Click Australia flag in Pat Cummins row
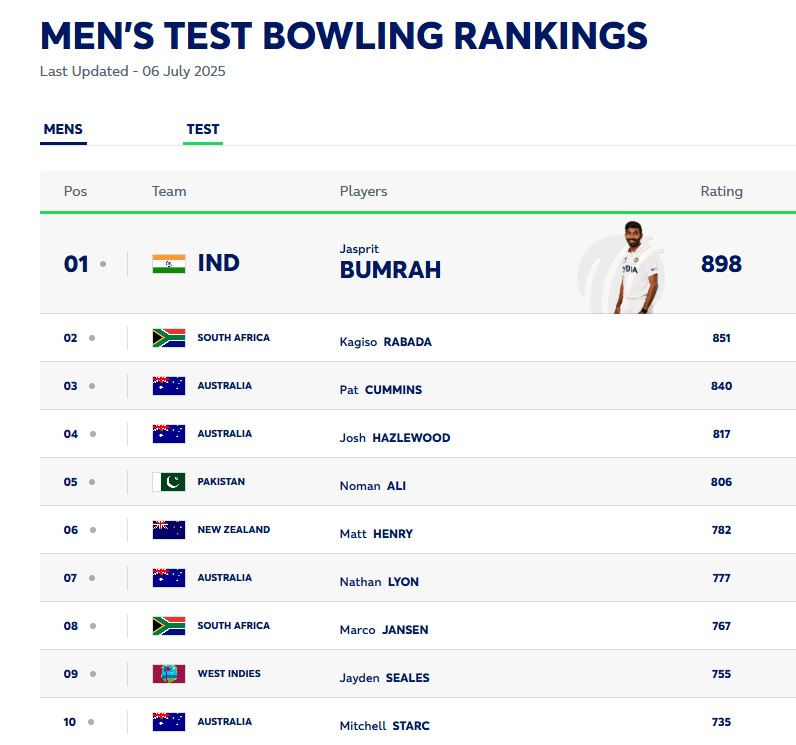Viewport: 796px width, 745px height. pos(169,386)
